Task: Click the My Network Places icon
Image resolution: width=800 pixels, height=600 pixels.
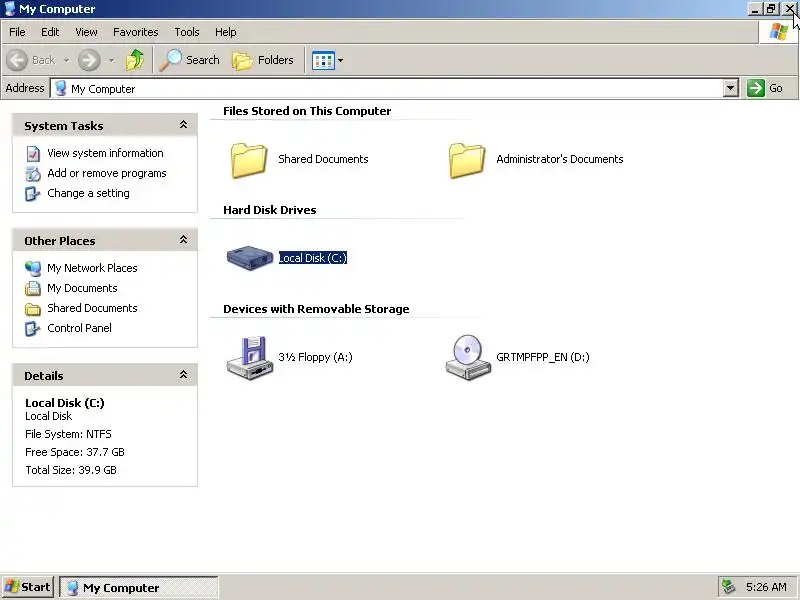Action: pos(33,268)
